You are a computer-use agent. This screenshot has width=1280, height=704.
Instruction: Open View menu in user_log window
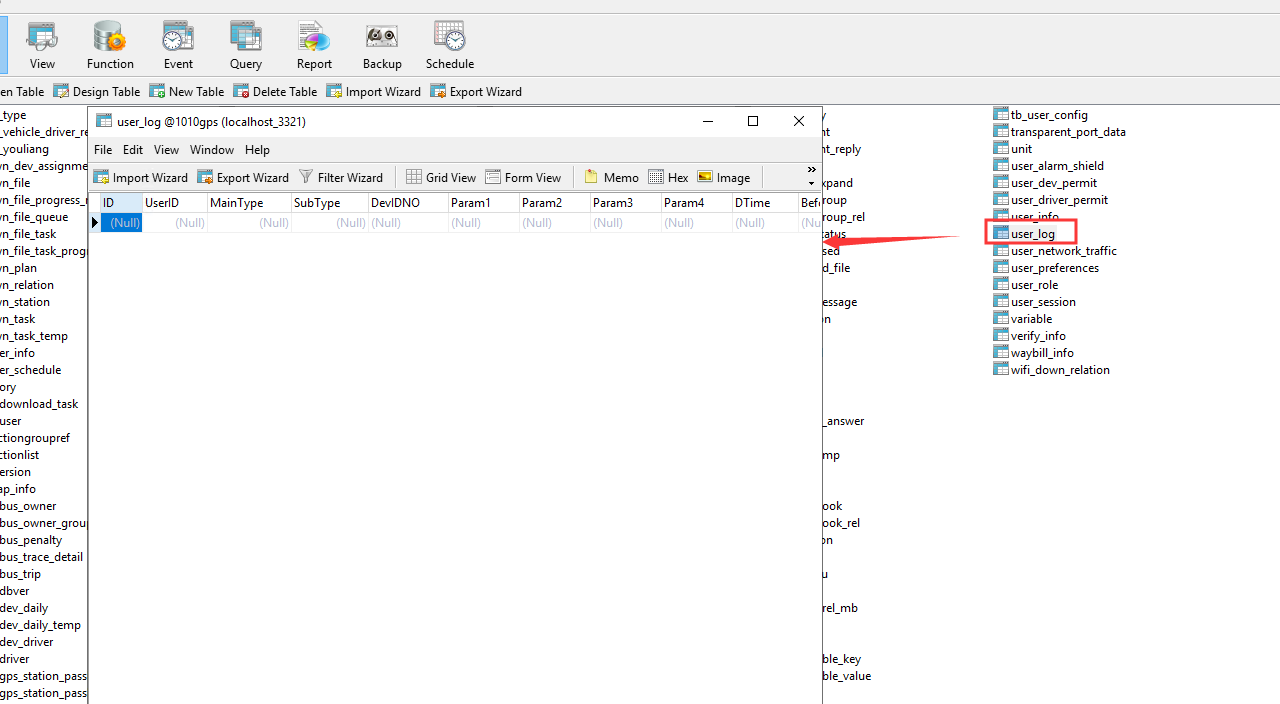[166, 150]
